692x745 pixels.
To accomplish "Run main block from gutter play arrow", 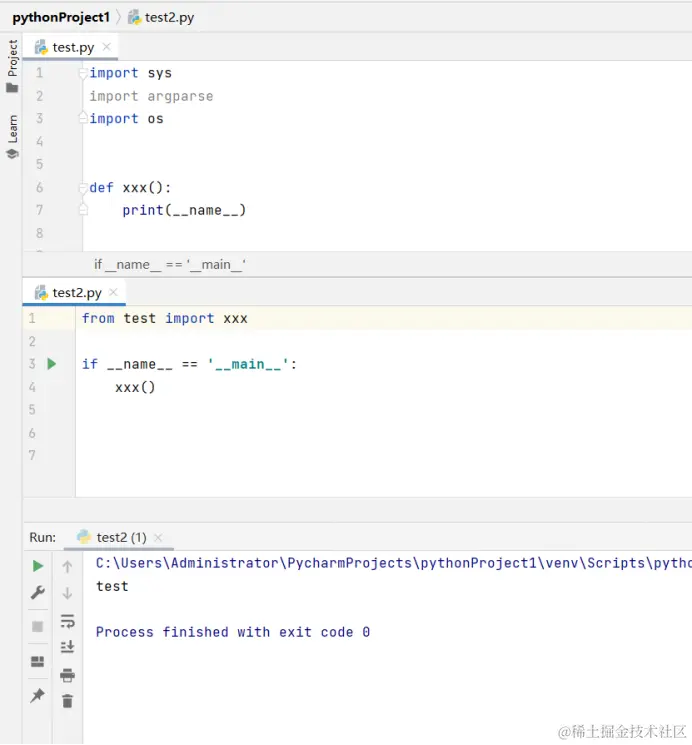I will pyautogui.click(x=52, y=364).
